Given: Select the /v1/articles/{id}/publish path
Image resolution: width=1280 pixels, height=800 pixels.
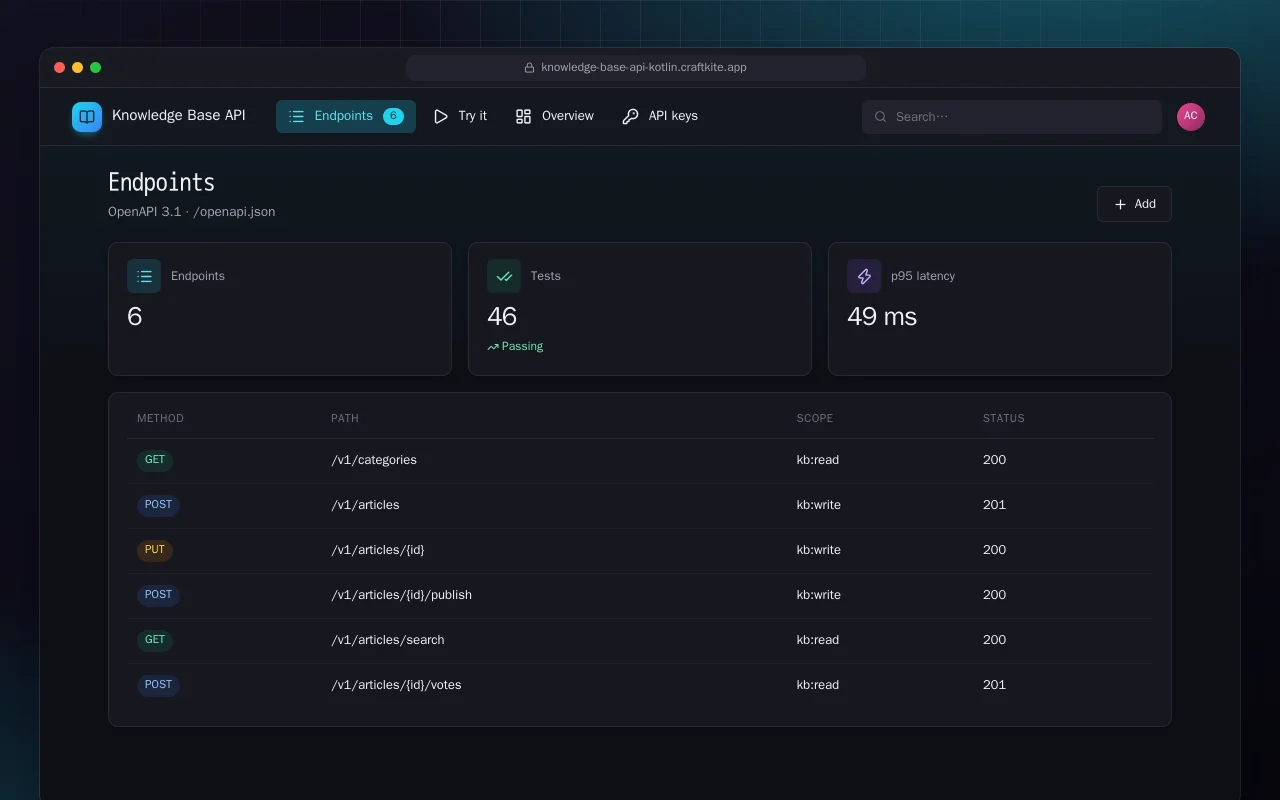Looking at the screenshot, I should 401,595.
